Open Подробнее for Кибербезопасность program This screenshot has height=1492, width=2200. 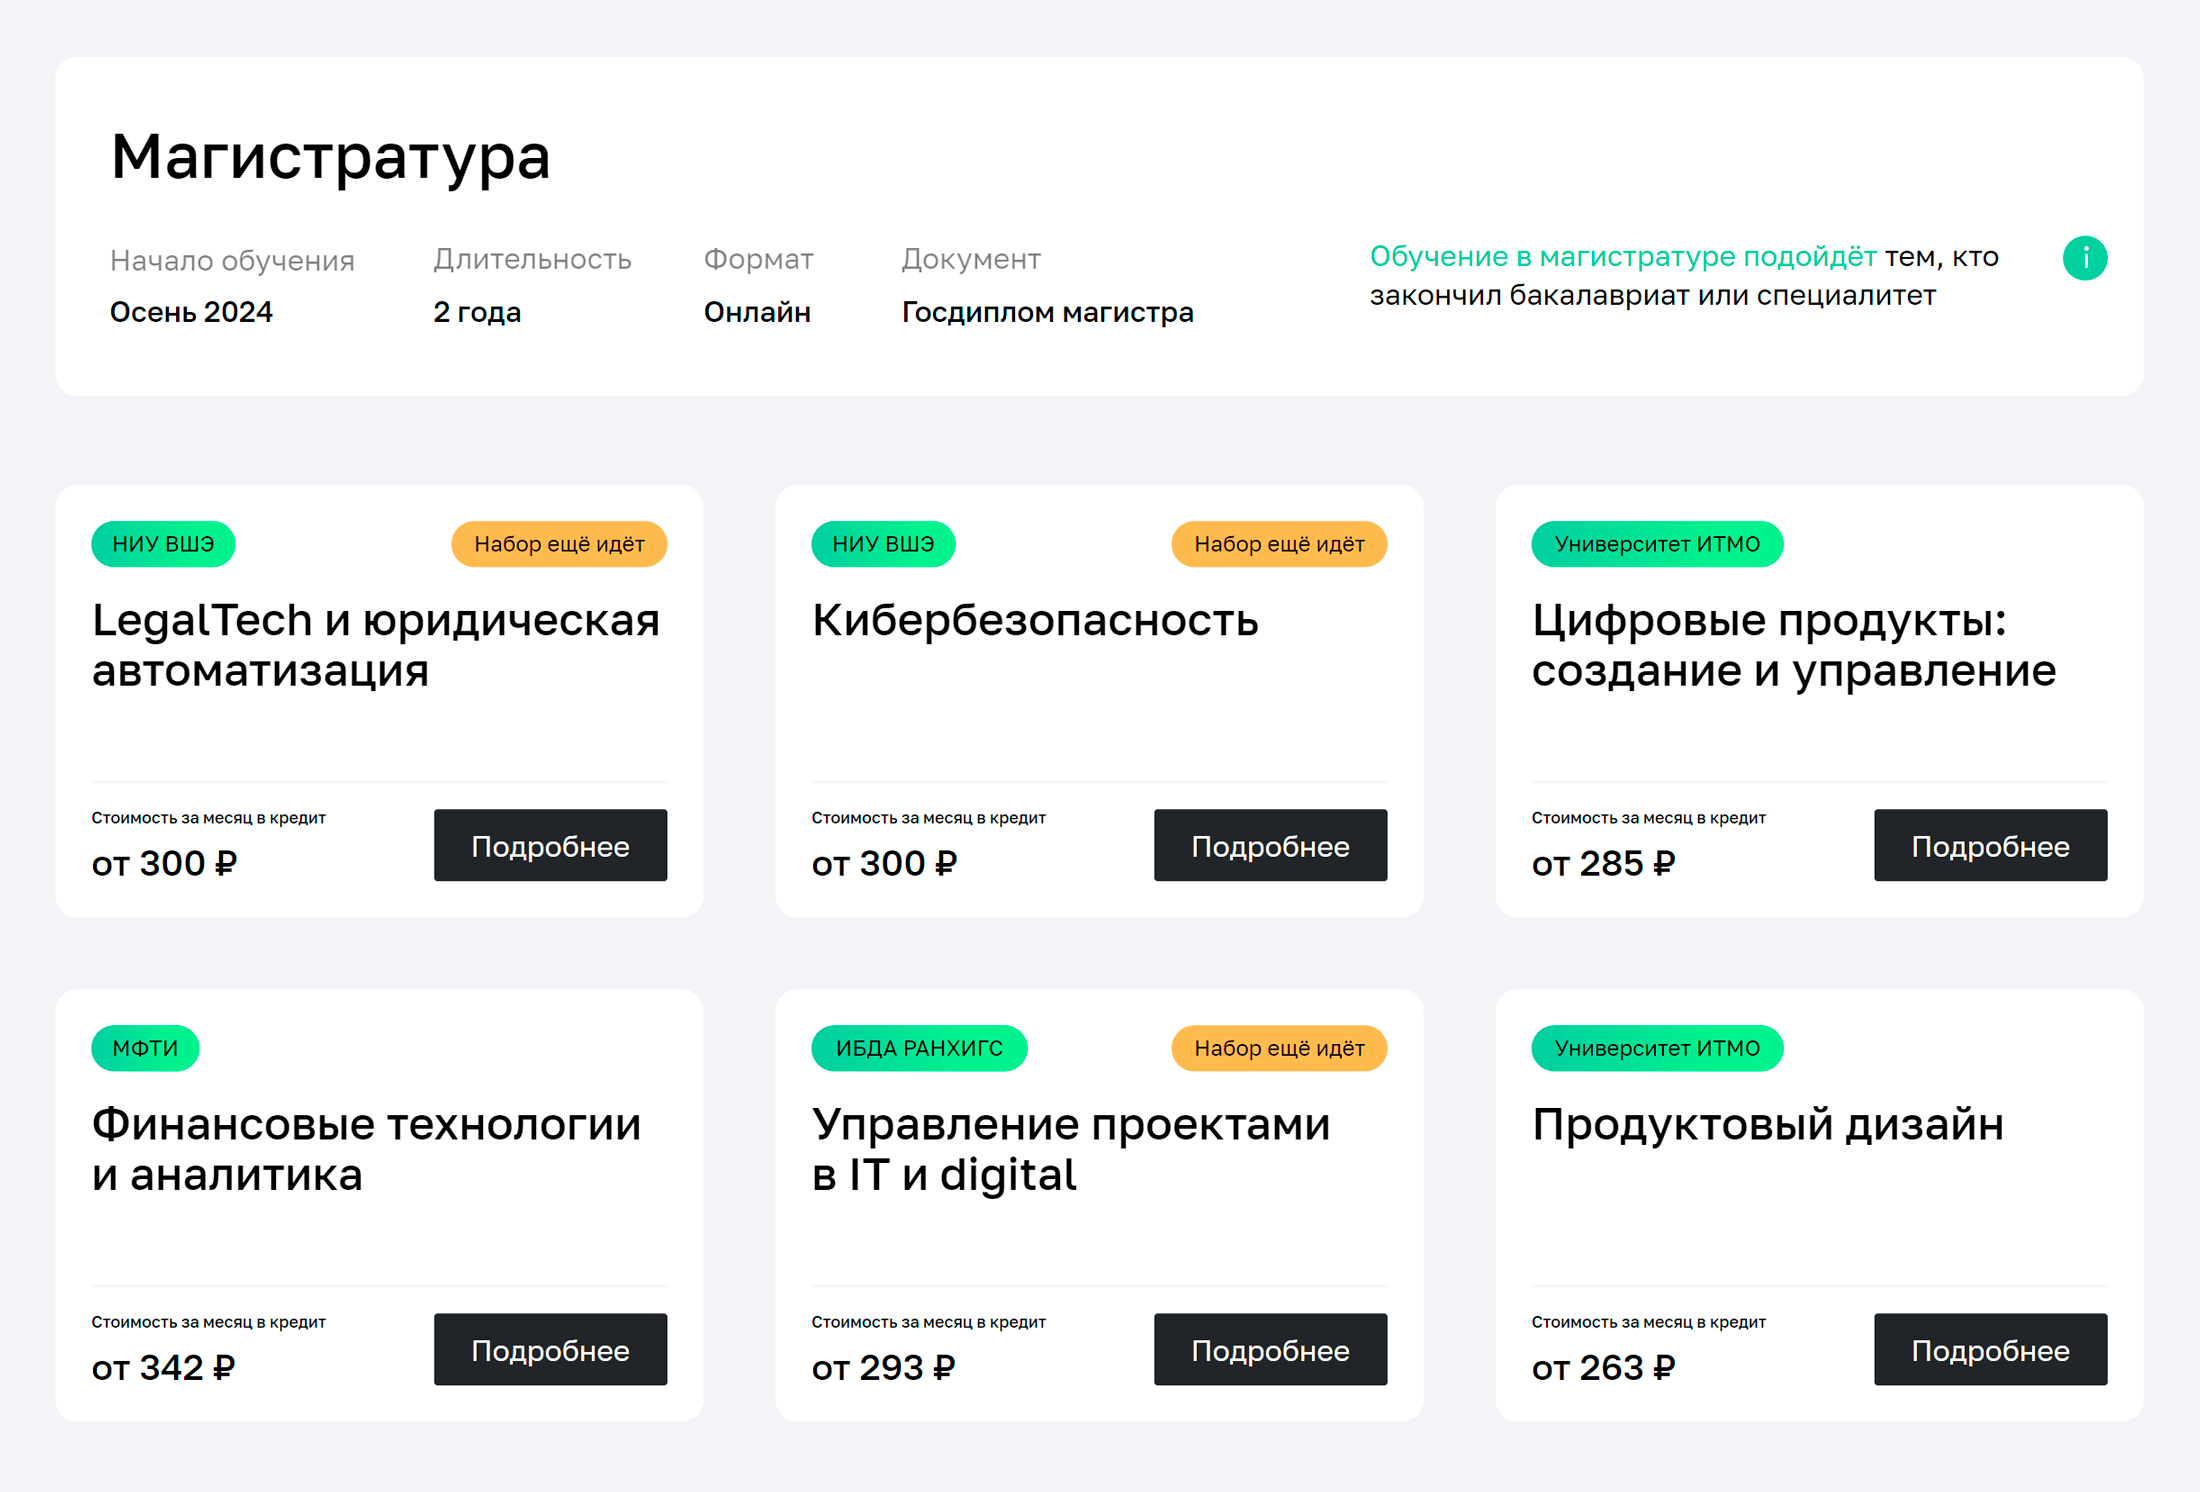[1270, 845]
